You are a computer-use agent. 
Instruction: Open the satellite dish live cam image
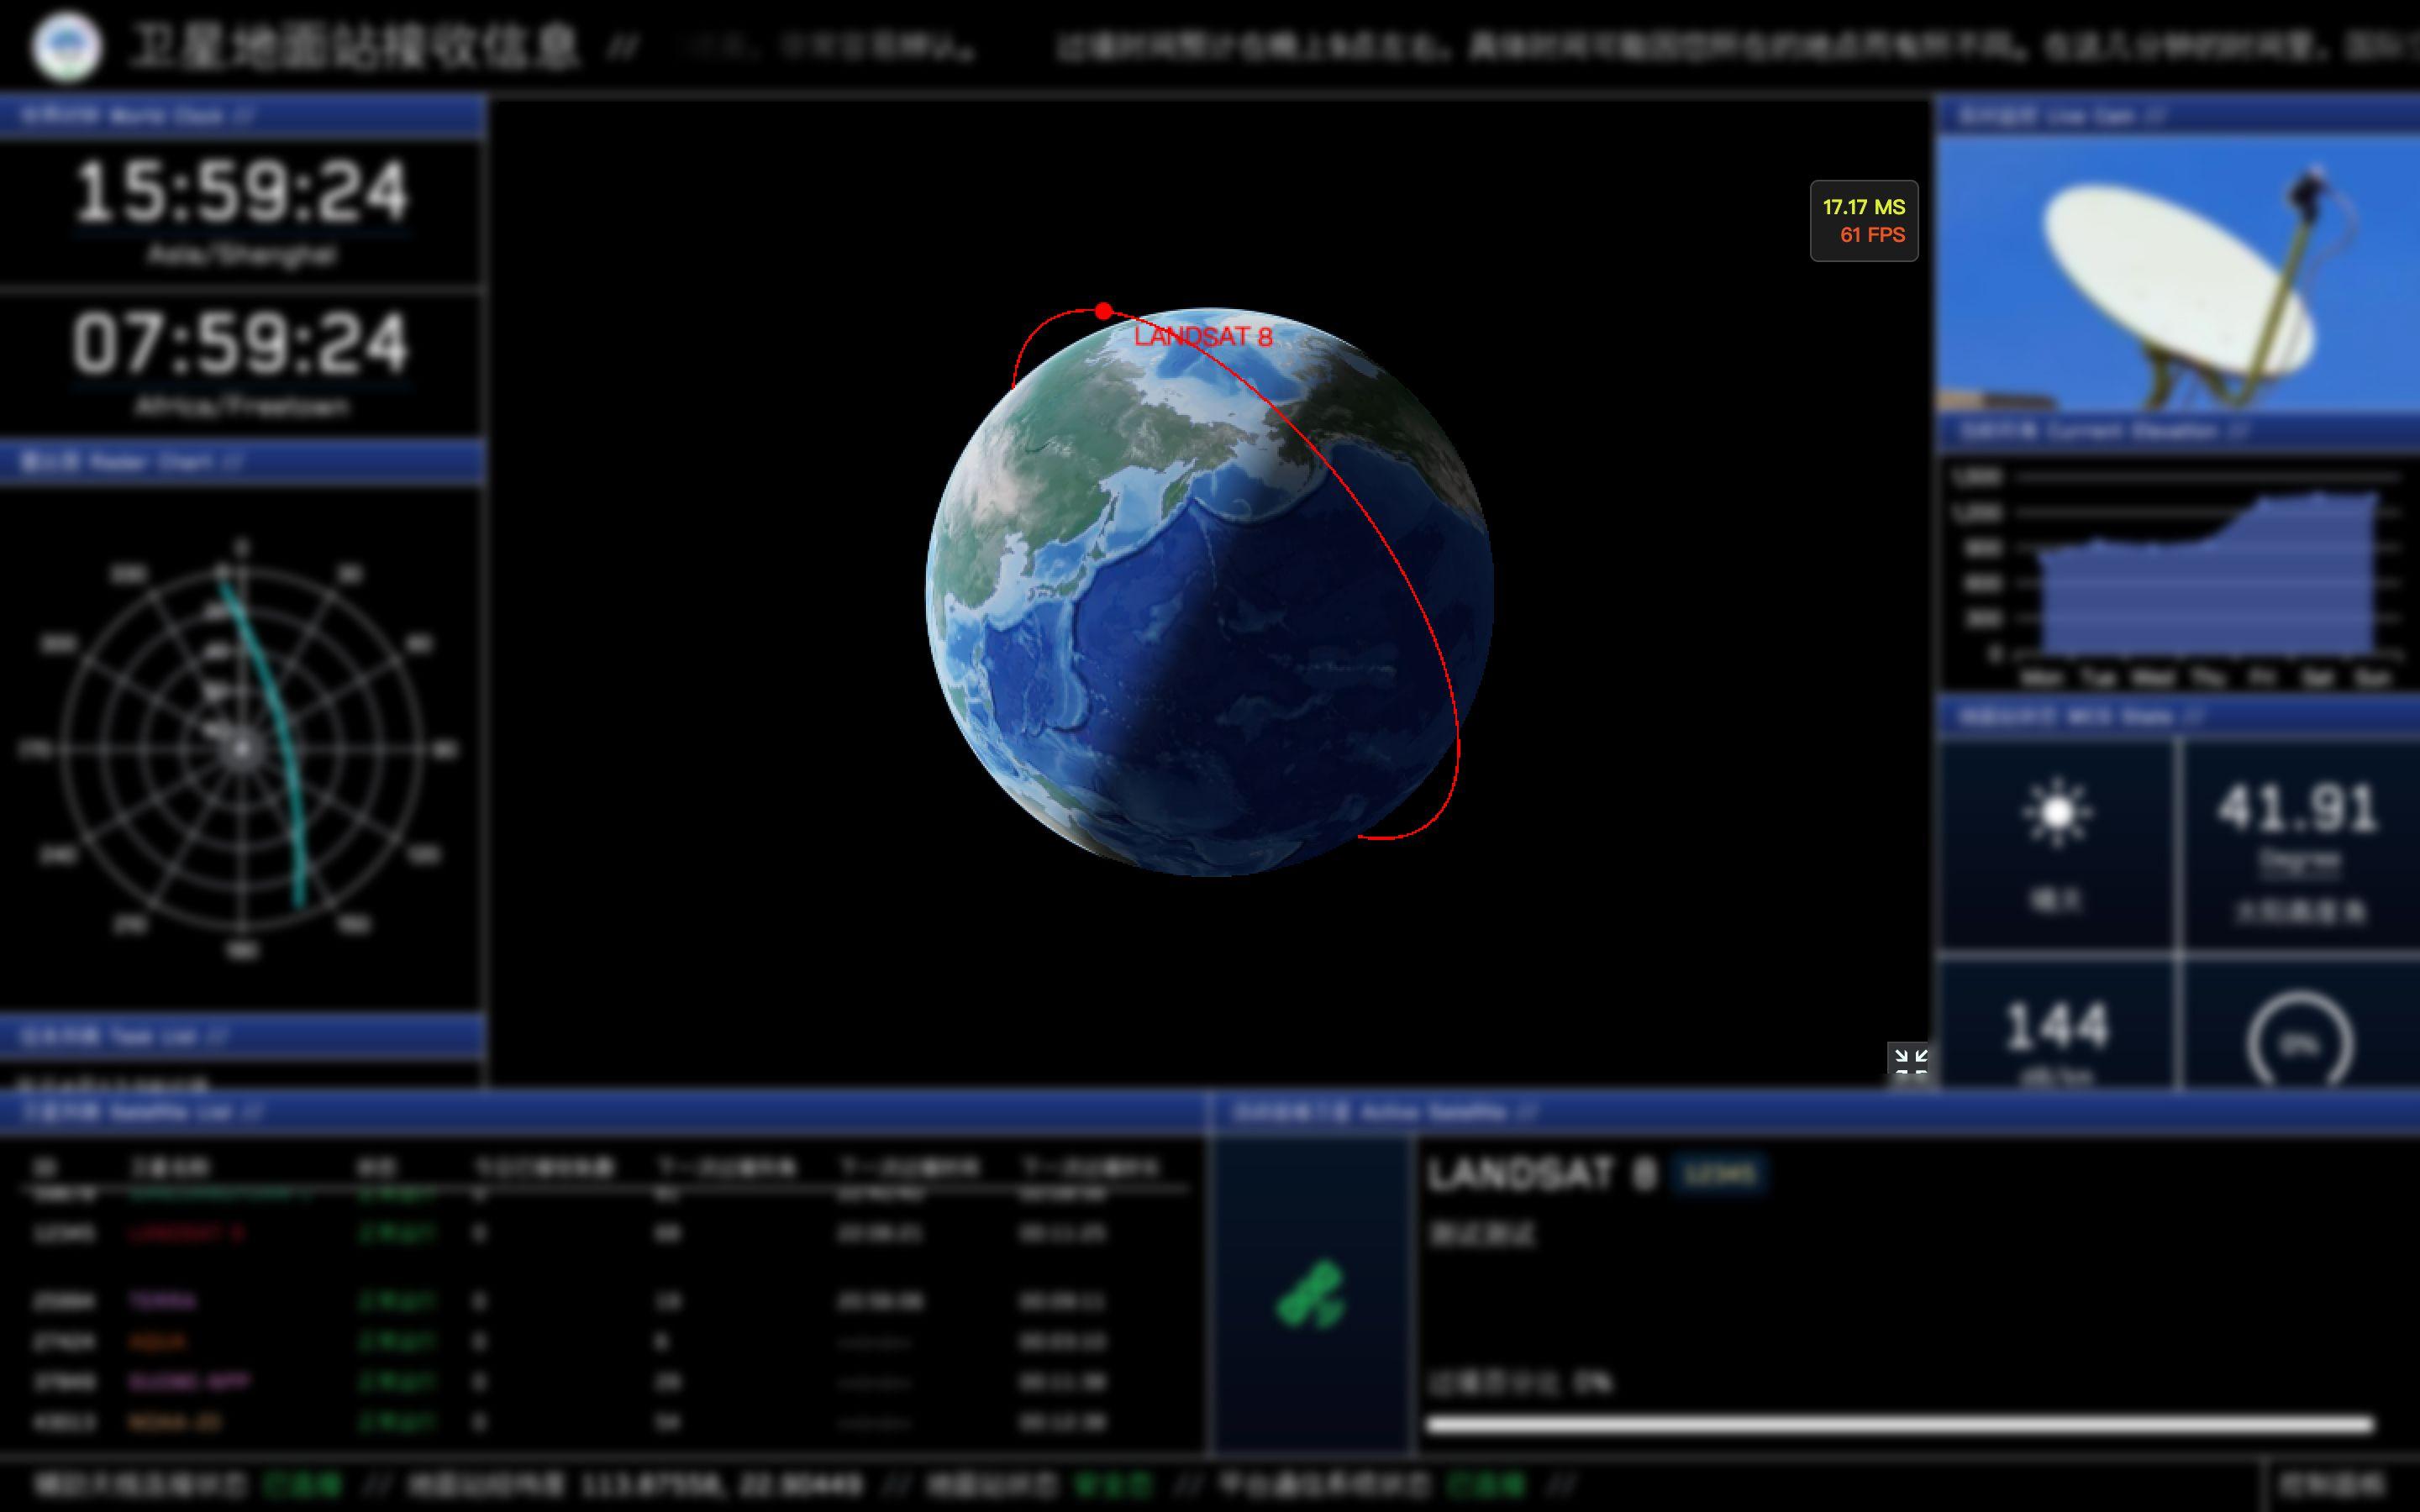pyautogui.click(x=2178, y=272)
